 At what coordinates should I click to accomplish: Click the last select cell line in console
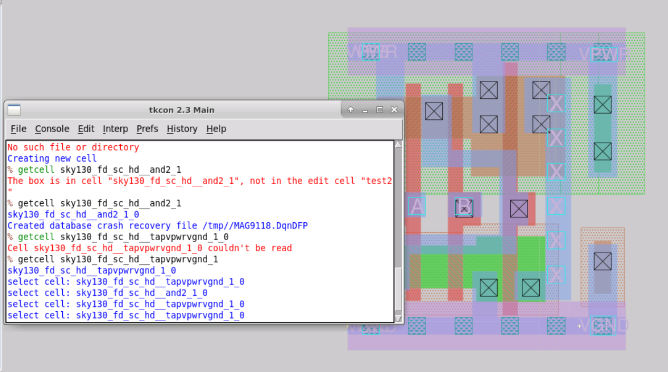click(x=126, y=315)
